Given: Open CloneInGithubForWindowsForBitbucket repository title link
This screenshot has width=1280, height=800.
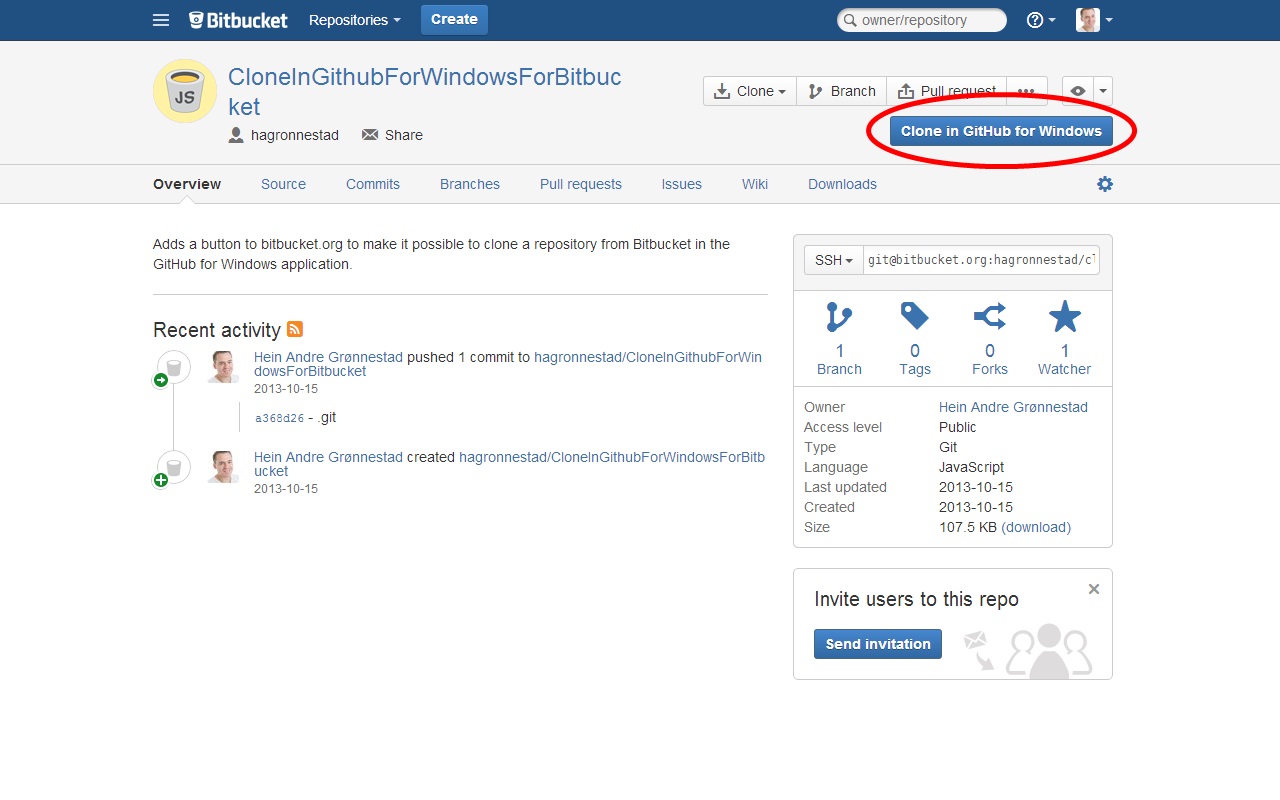Looking at the screenshot, I should [x=425, y=92].
